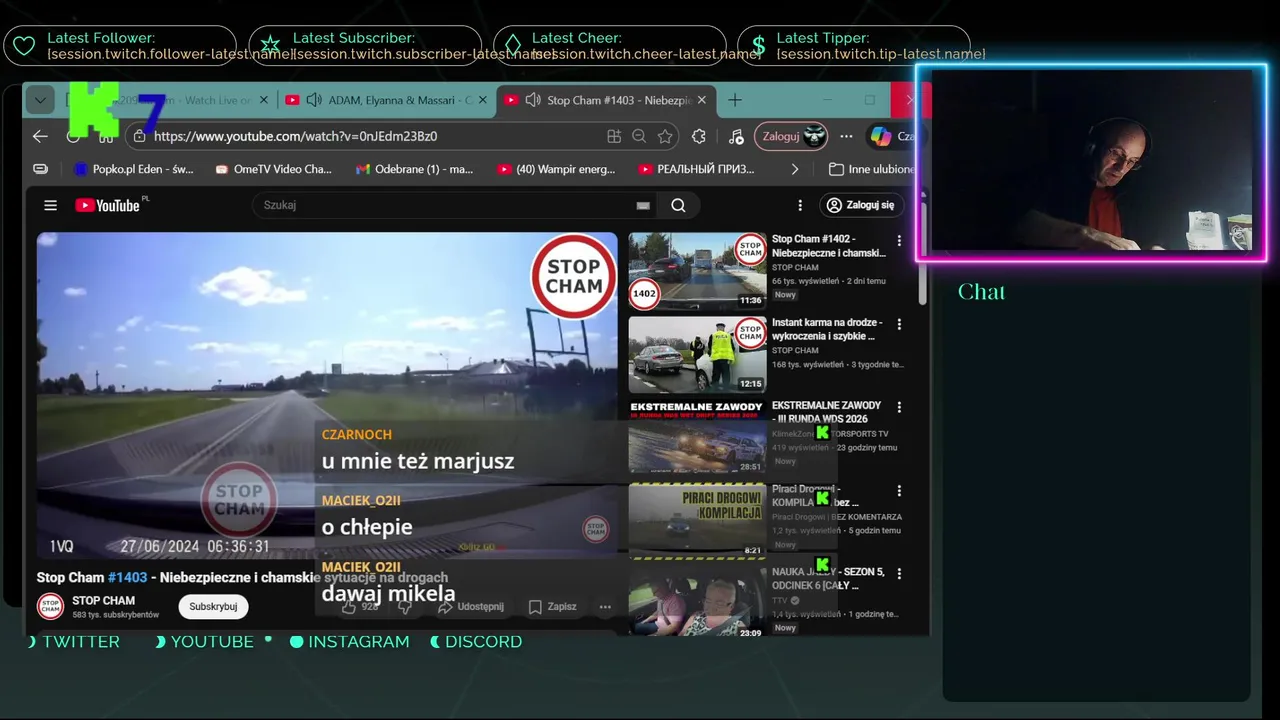The height and width of the screenshot is (720, 1280).
Task: Close the 'Watch Live on' tab
Action: click(264, 100)
